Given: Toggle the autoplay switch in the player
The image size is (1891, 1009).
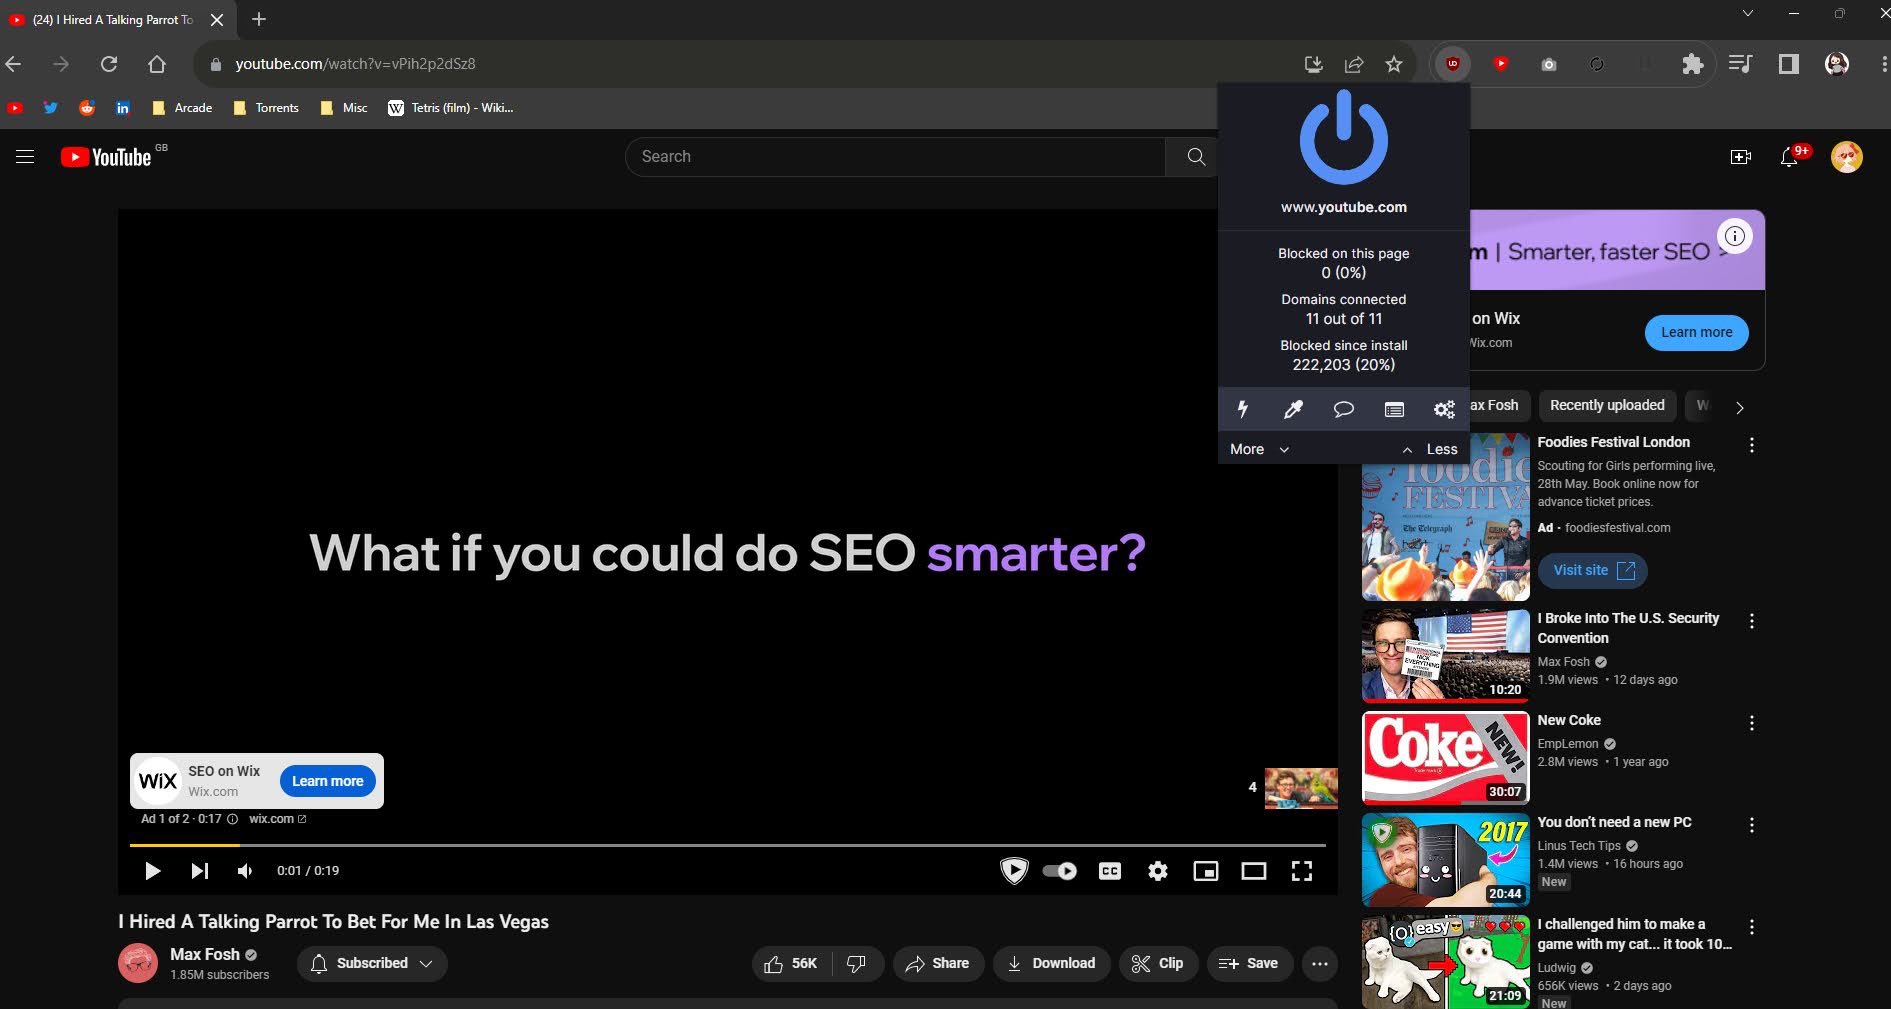Looking at the screenshot, I should click(x=1059, y=871).
